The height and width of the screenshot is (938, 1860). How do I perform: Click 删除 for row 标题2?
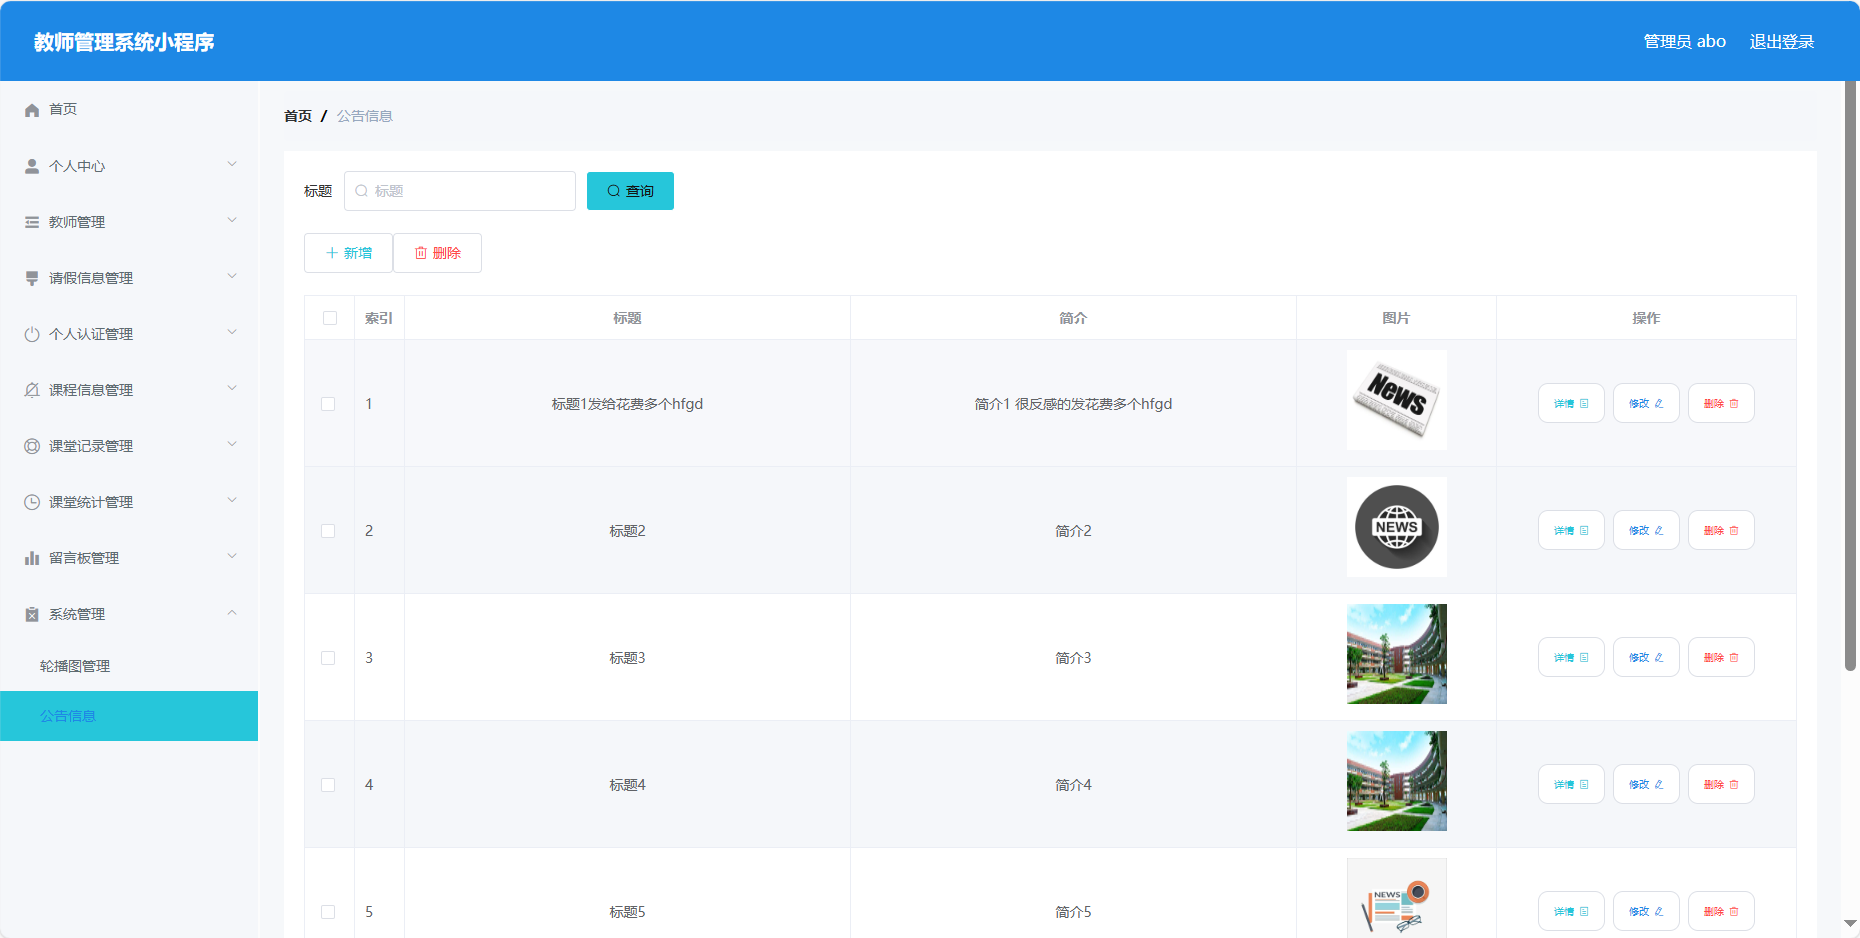[x=1721, y=530]
